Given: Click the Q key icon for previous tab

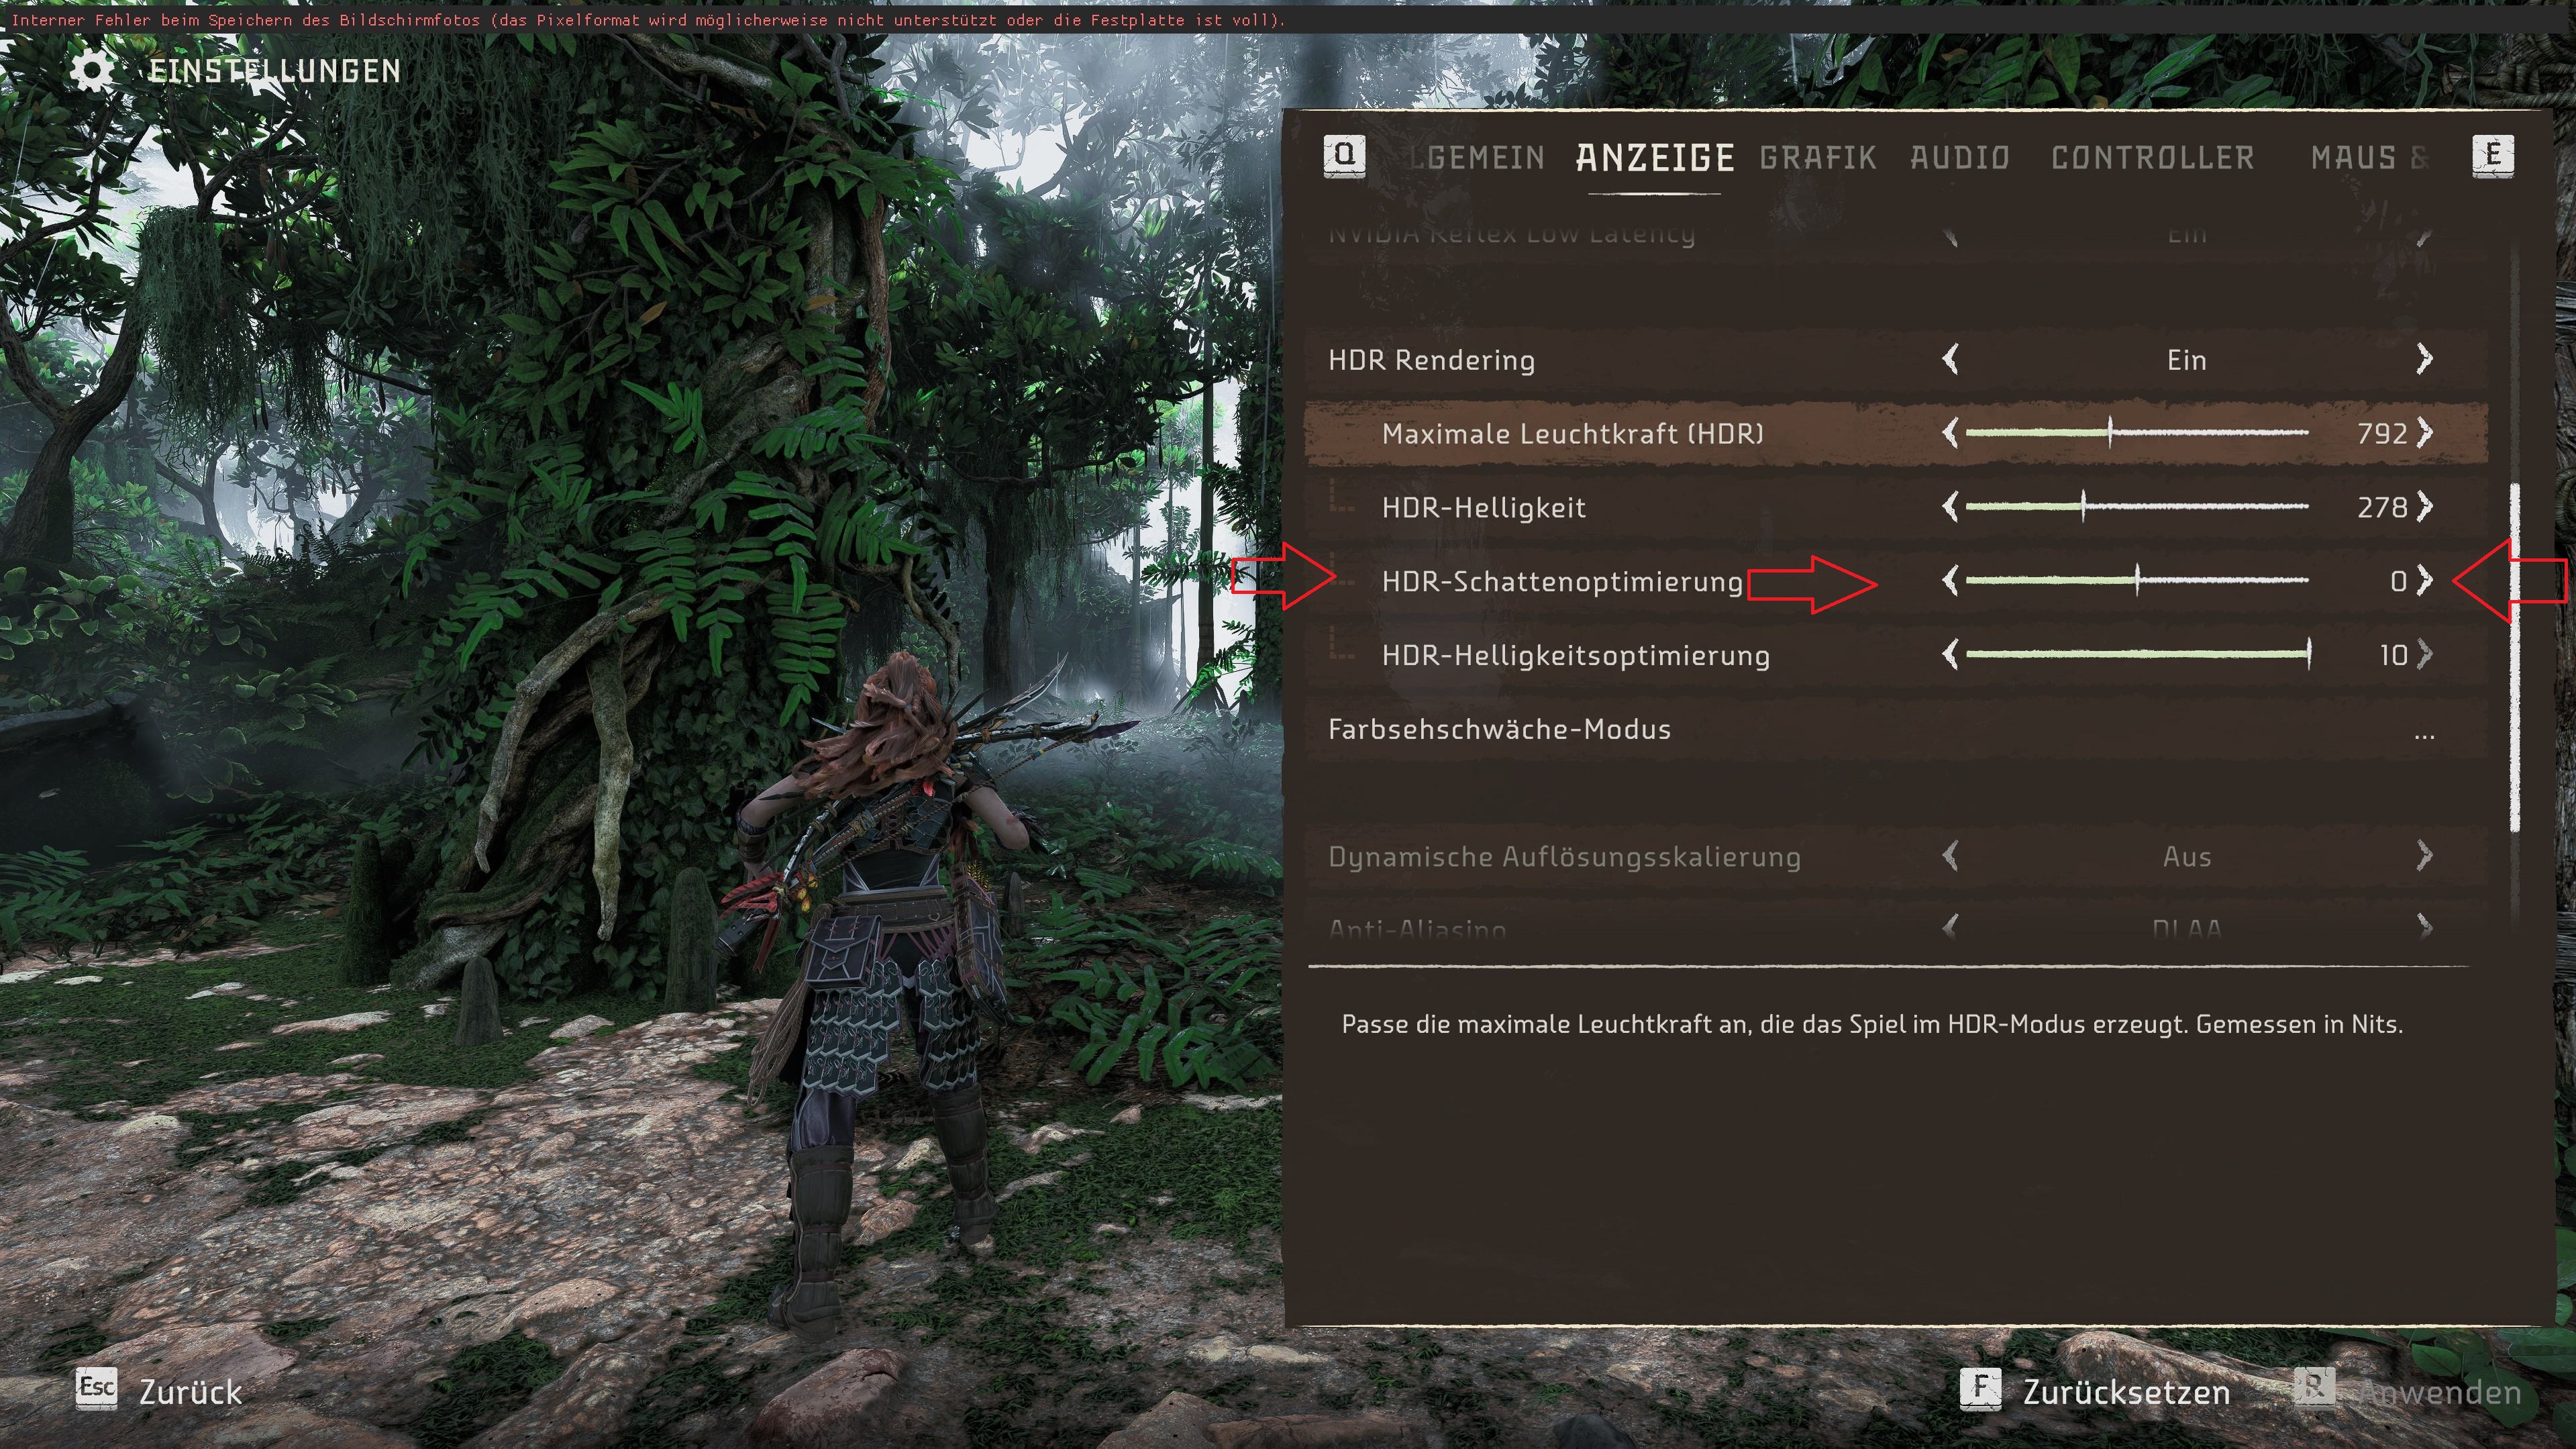Looking at the screenshot, I should (x=1344, y=156).
